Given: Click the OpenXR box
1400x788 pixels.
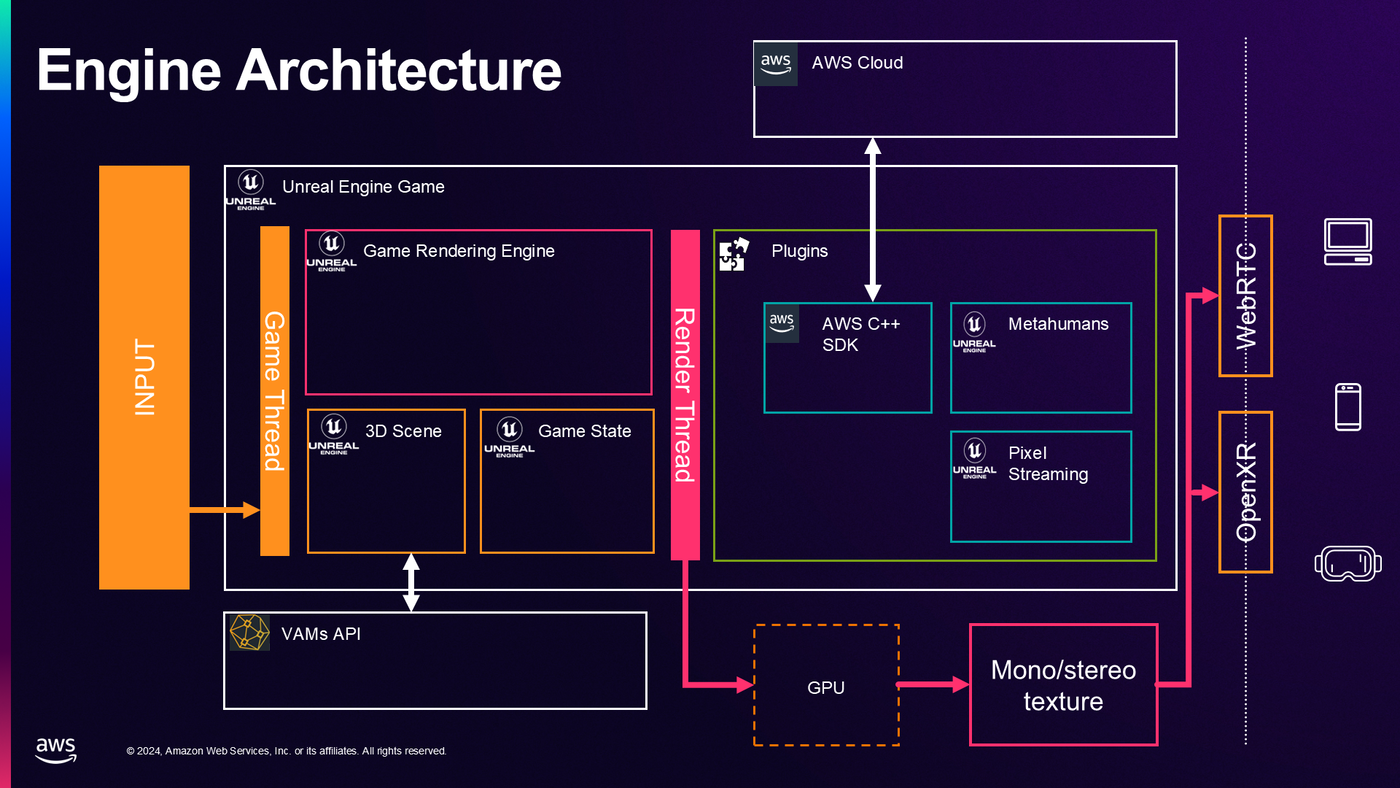Looking at the screenshot, I should tap(1246, 492).
